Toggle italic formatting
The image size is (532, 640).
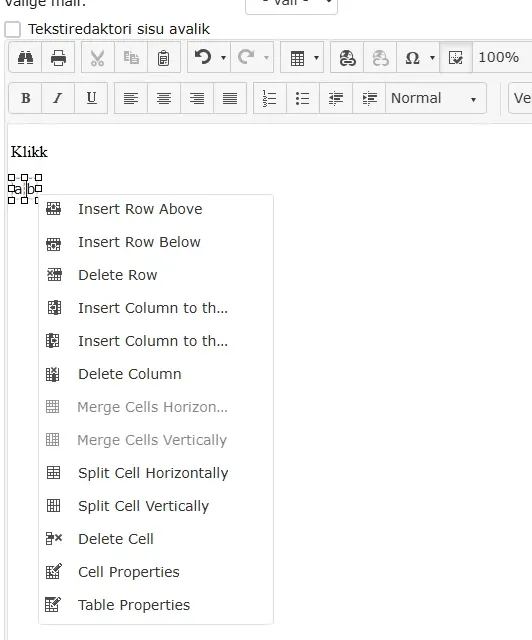point(58,98)
